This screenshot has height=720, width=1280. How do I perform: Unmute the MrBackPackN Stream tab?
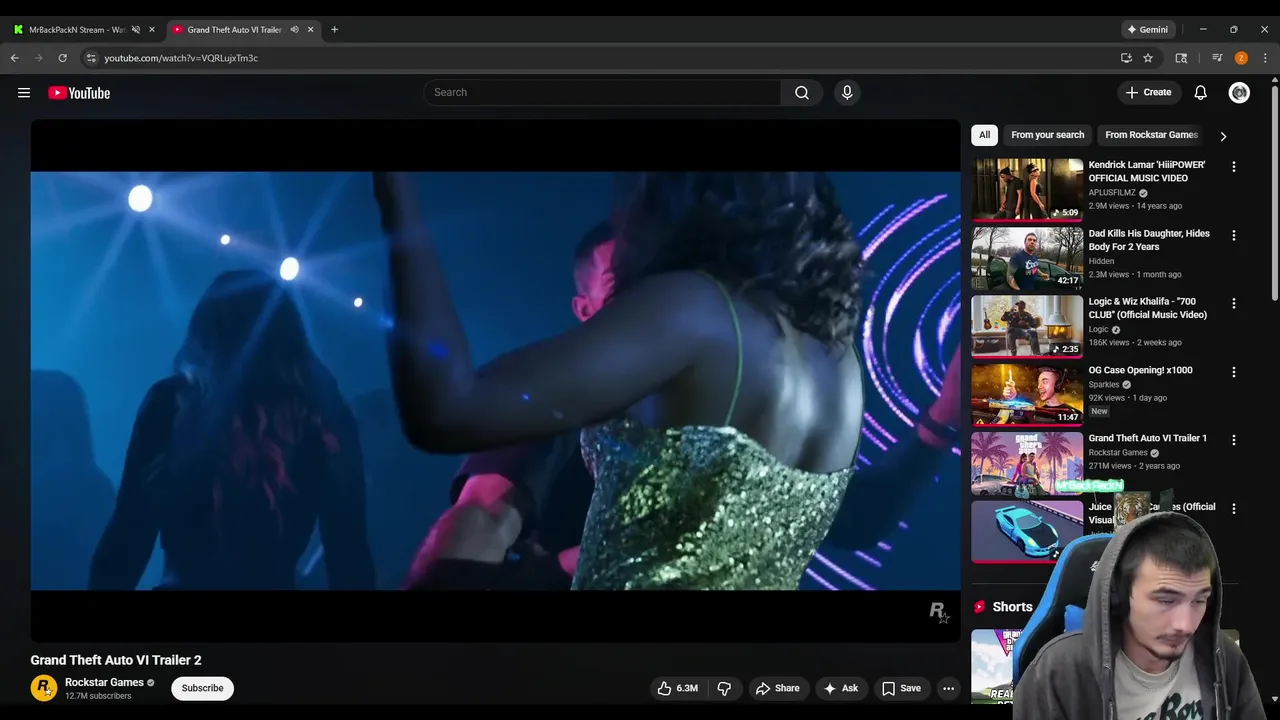[x=136, y=30]
